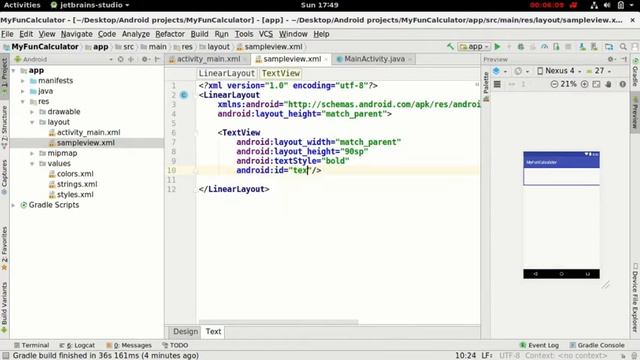Zoom out the preview with minus icon
Screen dimensions: 640x360
[554, 84]
